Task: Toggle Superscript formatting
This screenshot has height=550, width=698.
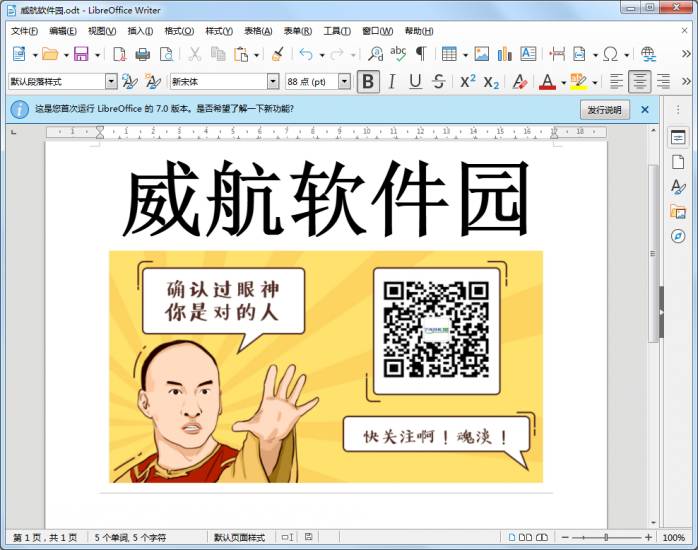Action: [467, 82]
